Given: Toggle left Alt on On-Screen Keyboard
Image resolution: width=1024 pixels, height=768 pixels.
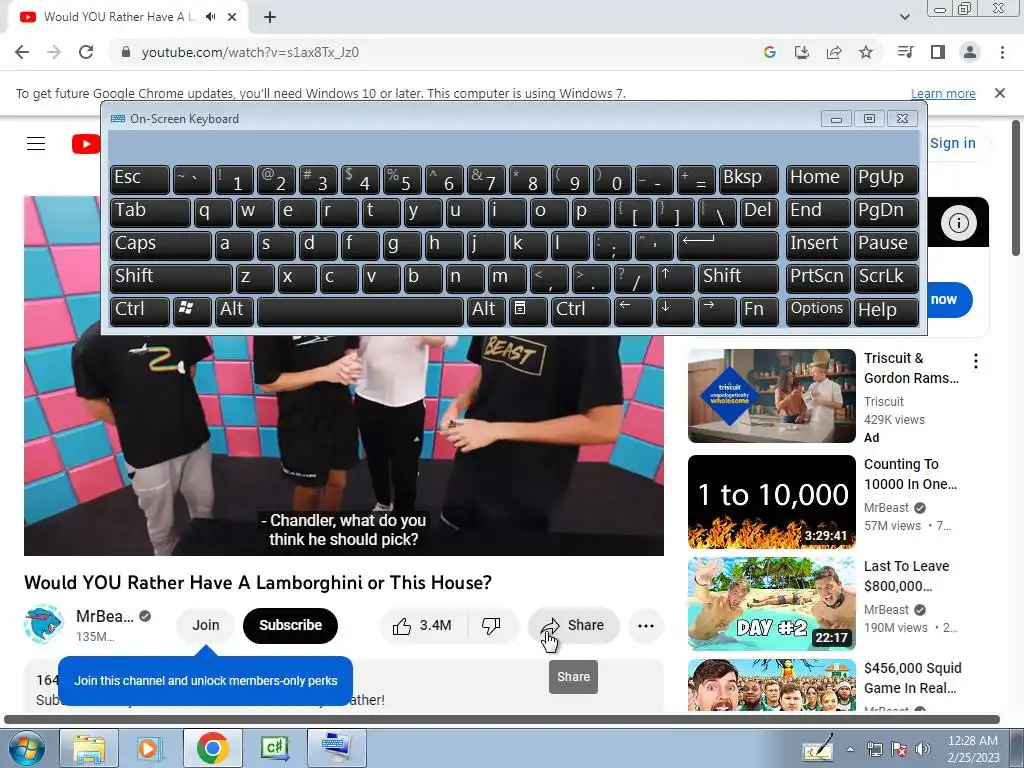Looking at the screenshot, I should click(234, 312).
